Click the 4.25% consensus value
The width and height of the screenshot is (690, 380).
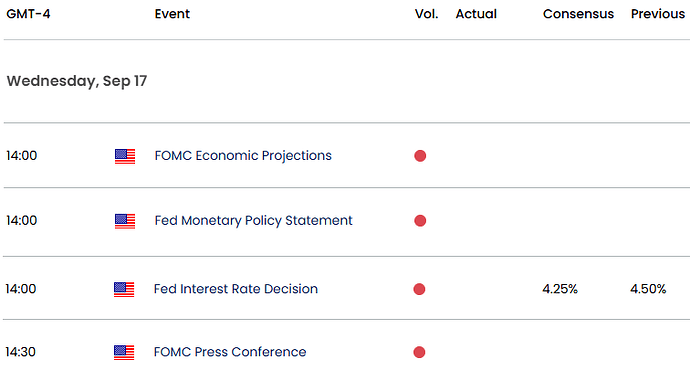pos(560,289)
